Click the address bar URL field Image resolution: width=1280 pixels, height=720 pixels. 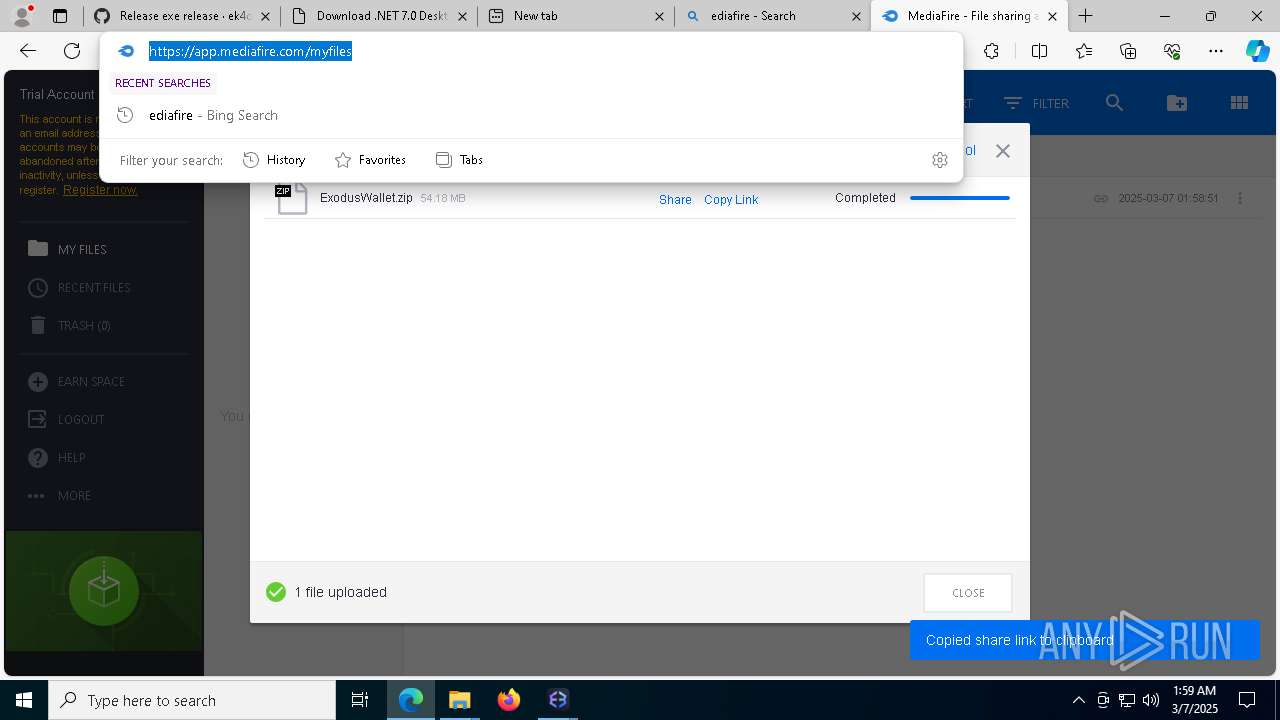pyautogui.click(x=531, y=51)
